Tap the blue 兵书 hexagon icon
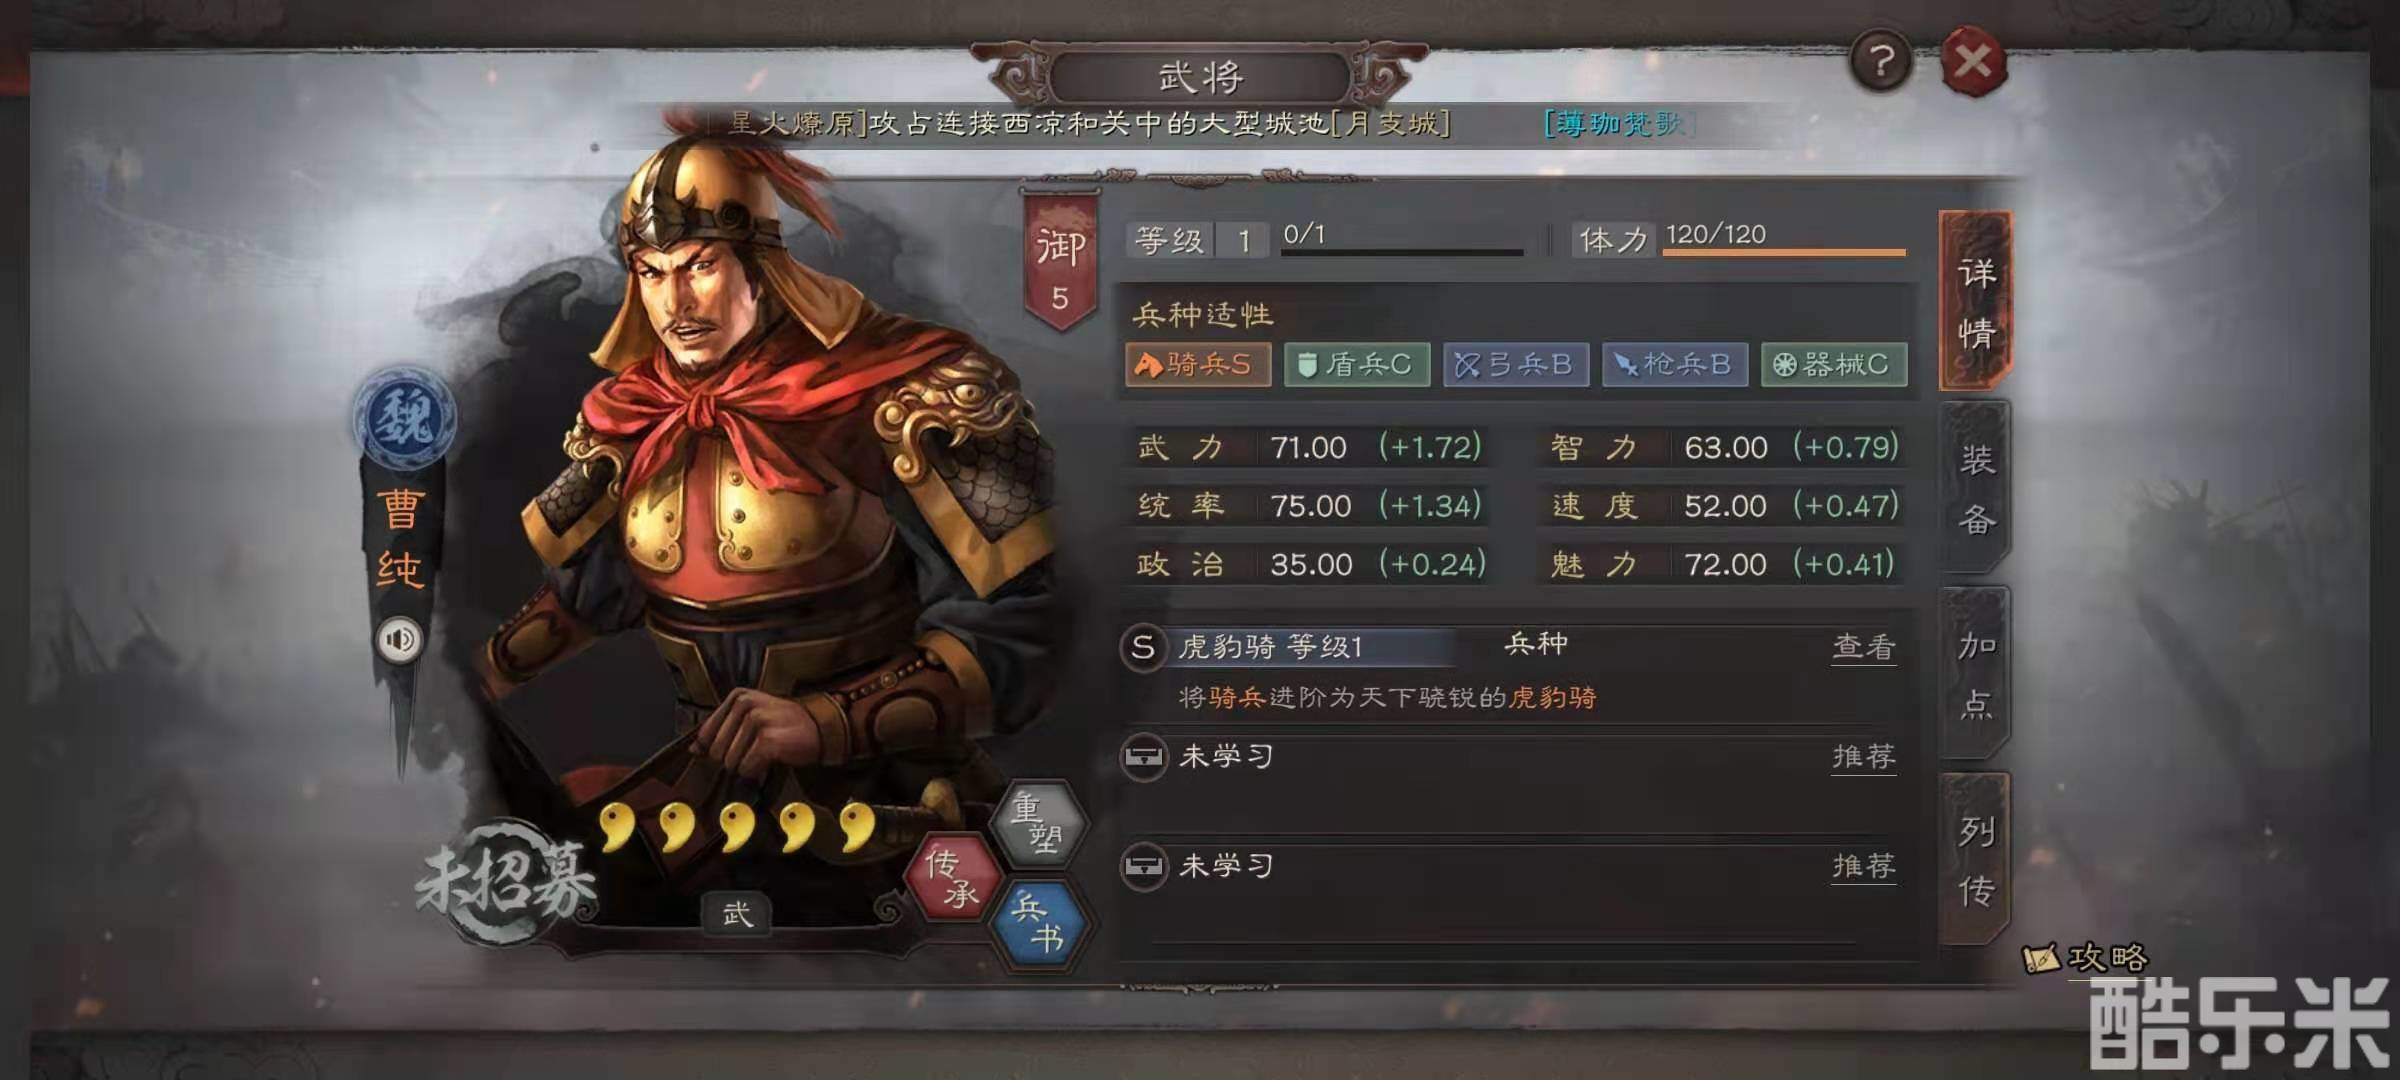The width and height of the screenshot is (2400, 1080). point(1039,922)
